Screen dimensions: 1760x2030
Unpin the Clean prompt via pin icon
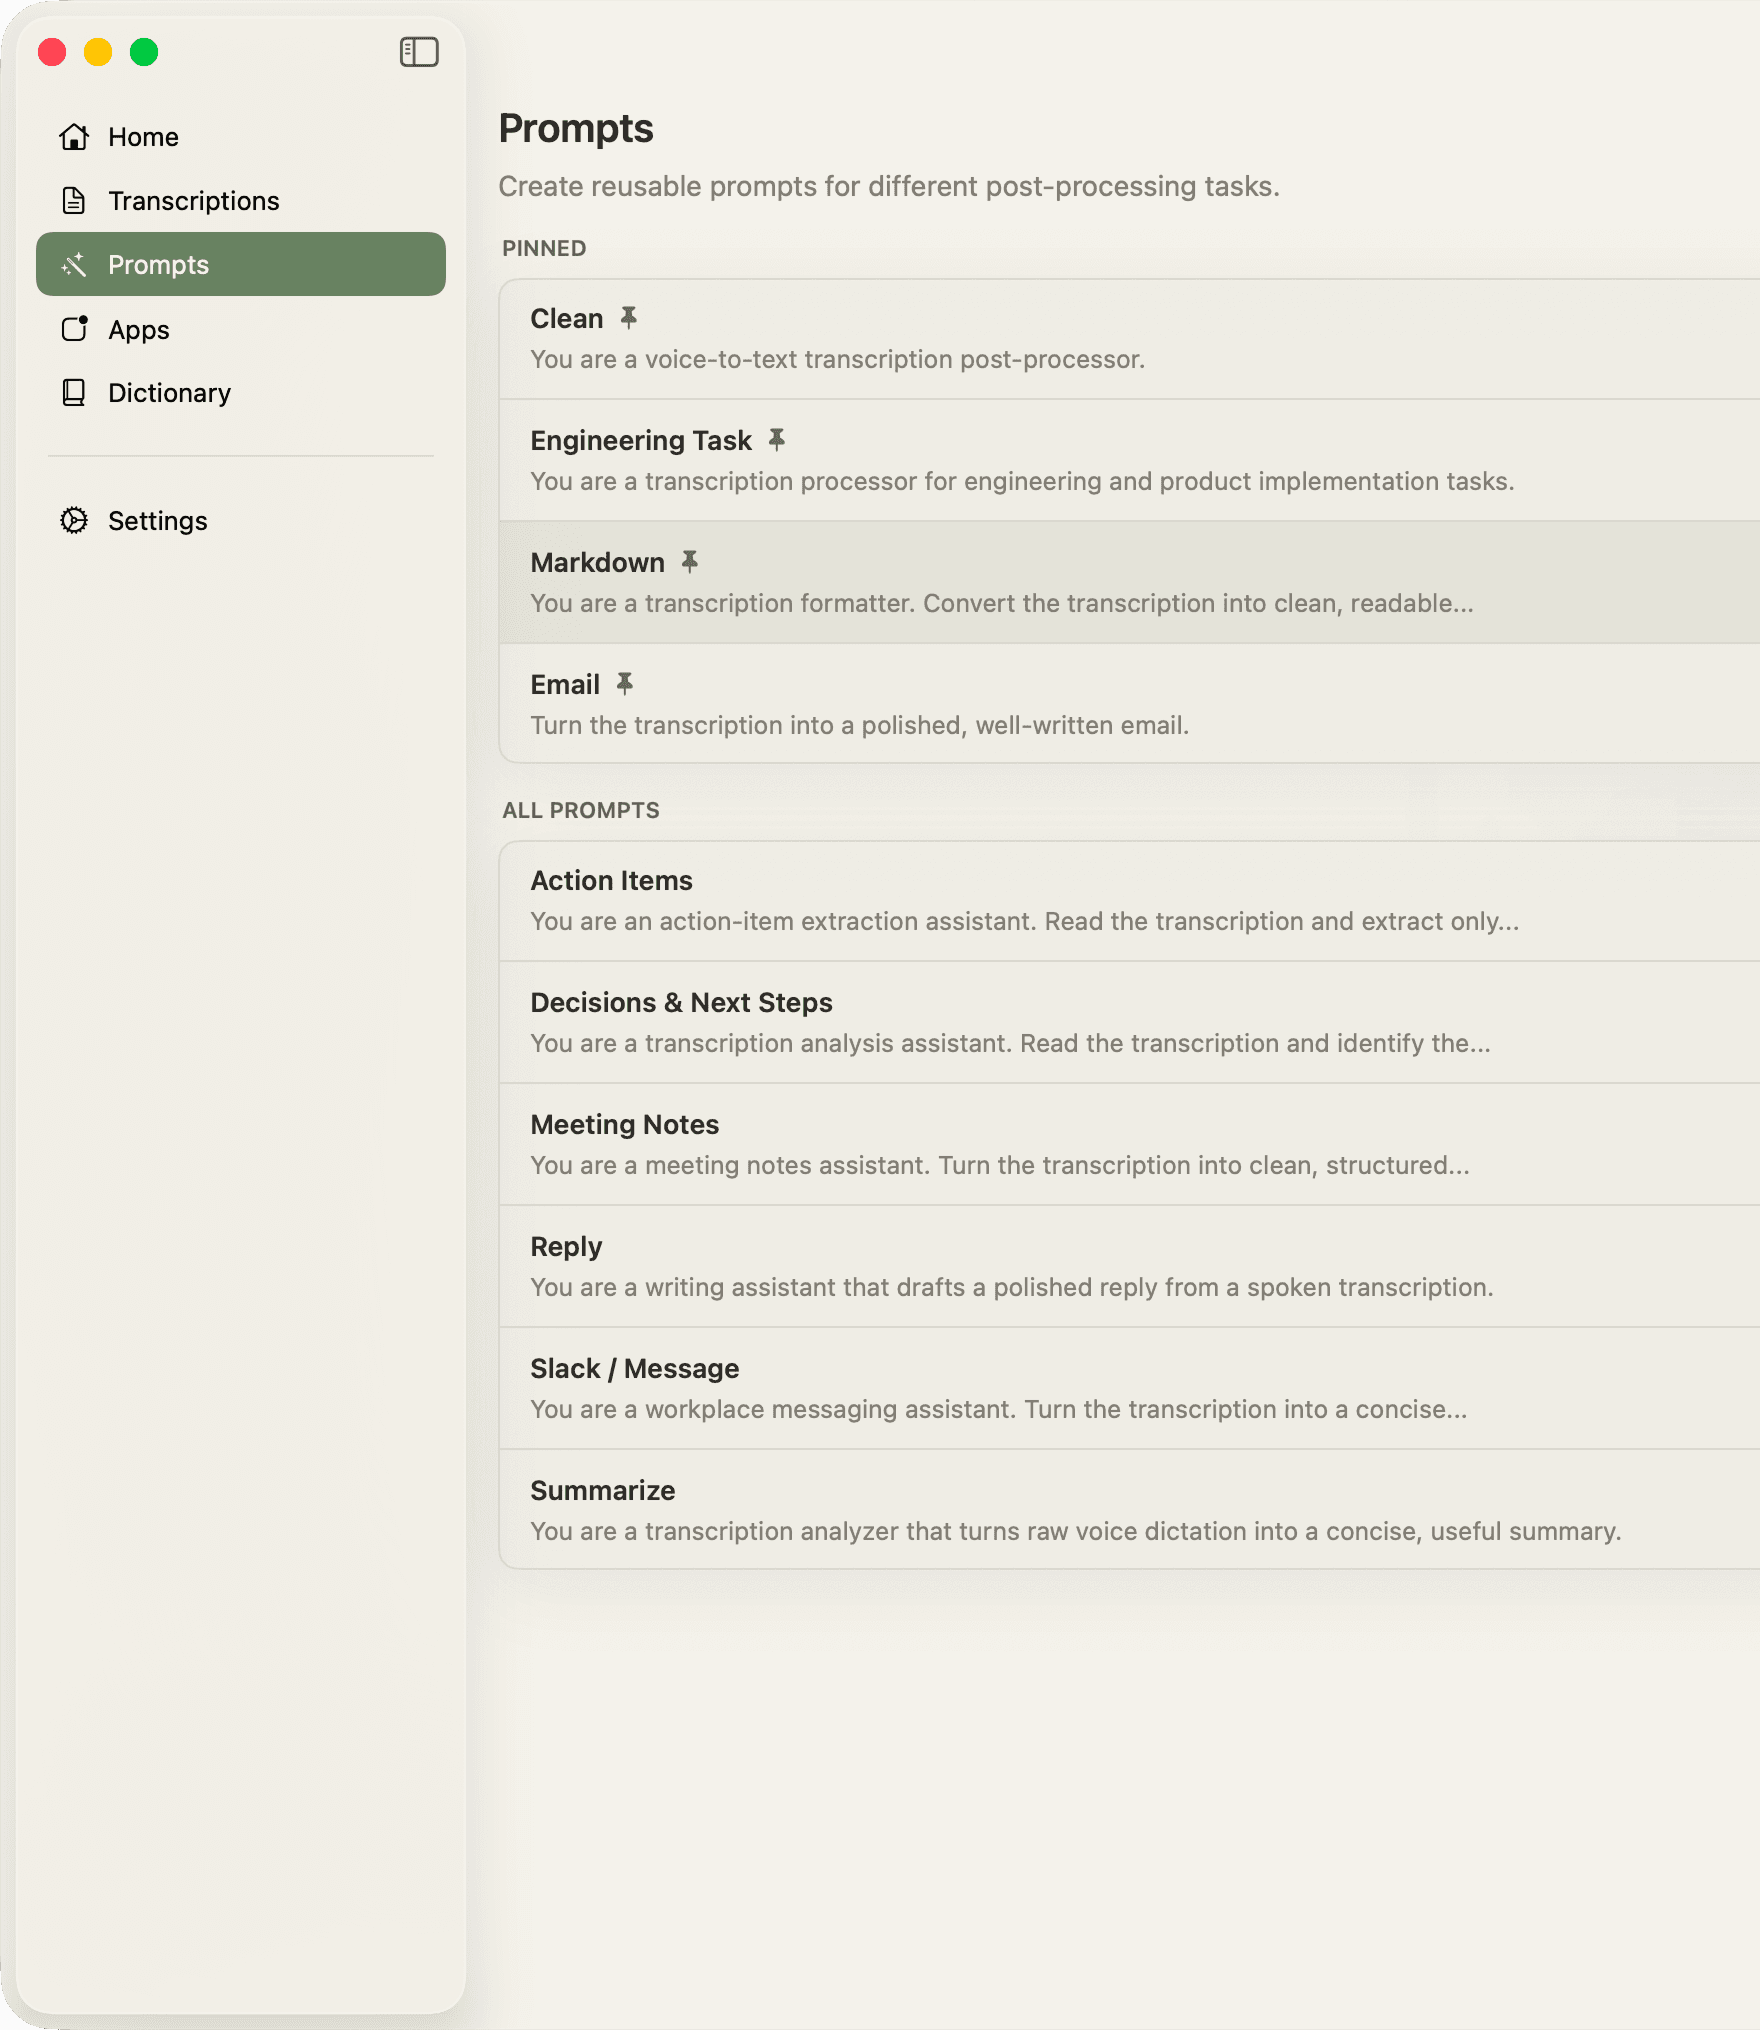tap(629, 318)
